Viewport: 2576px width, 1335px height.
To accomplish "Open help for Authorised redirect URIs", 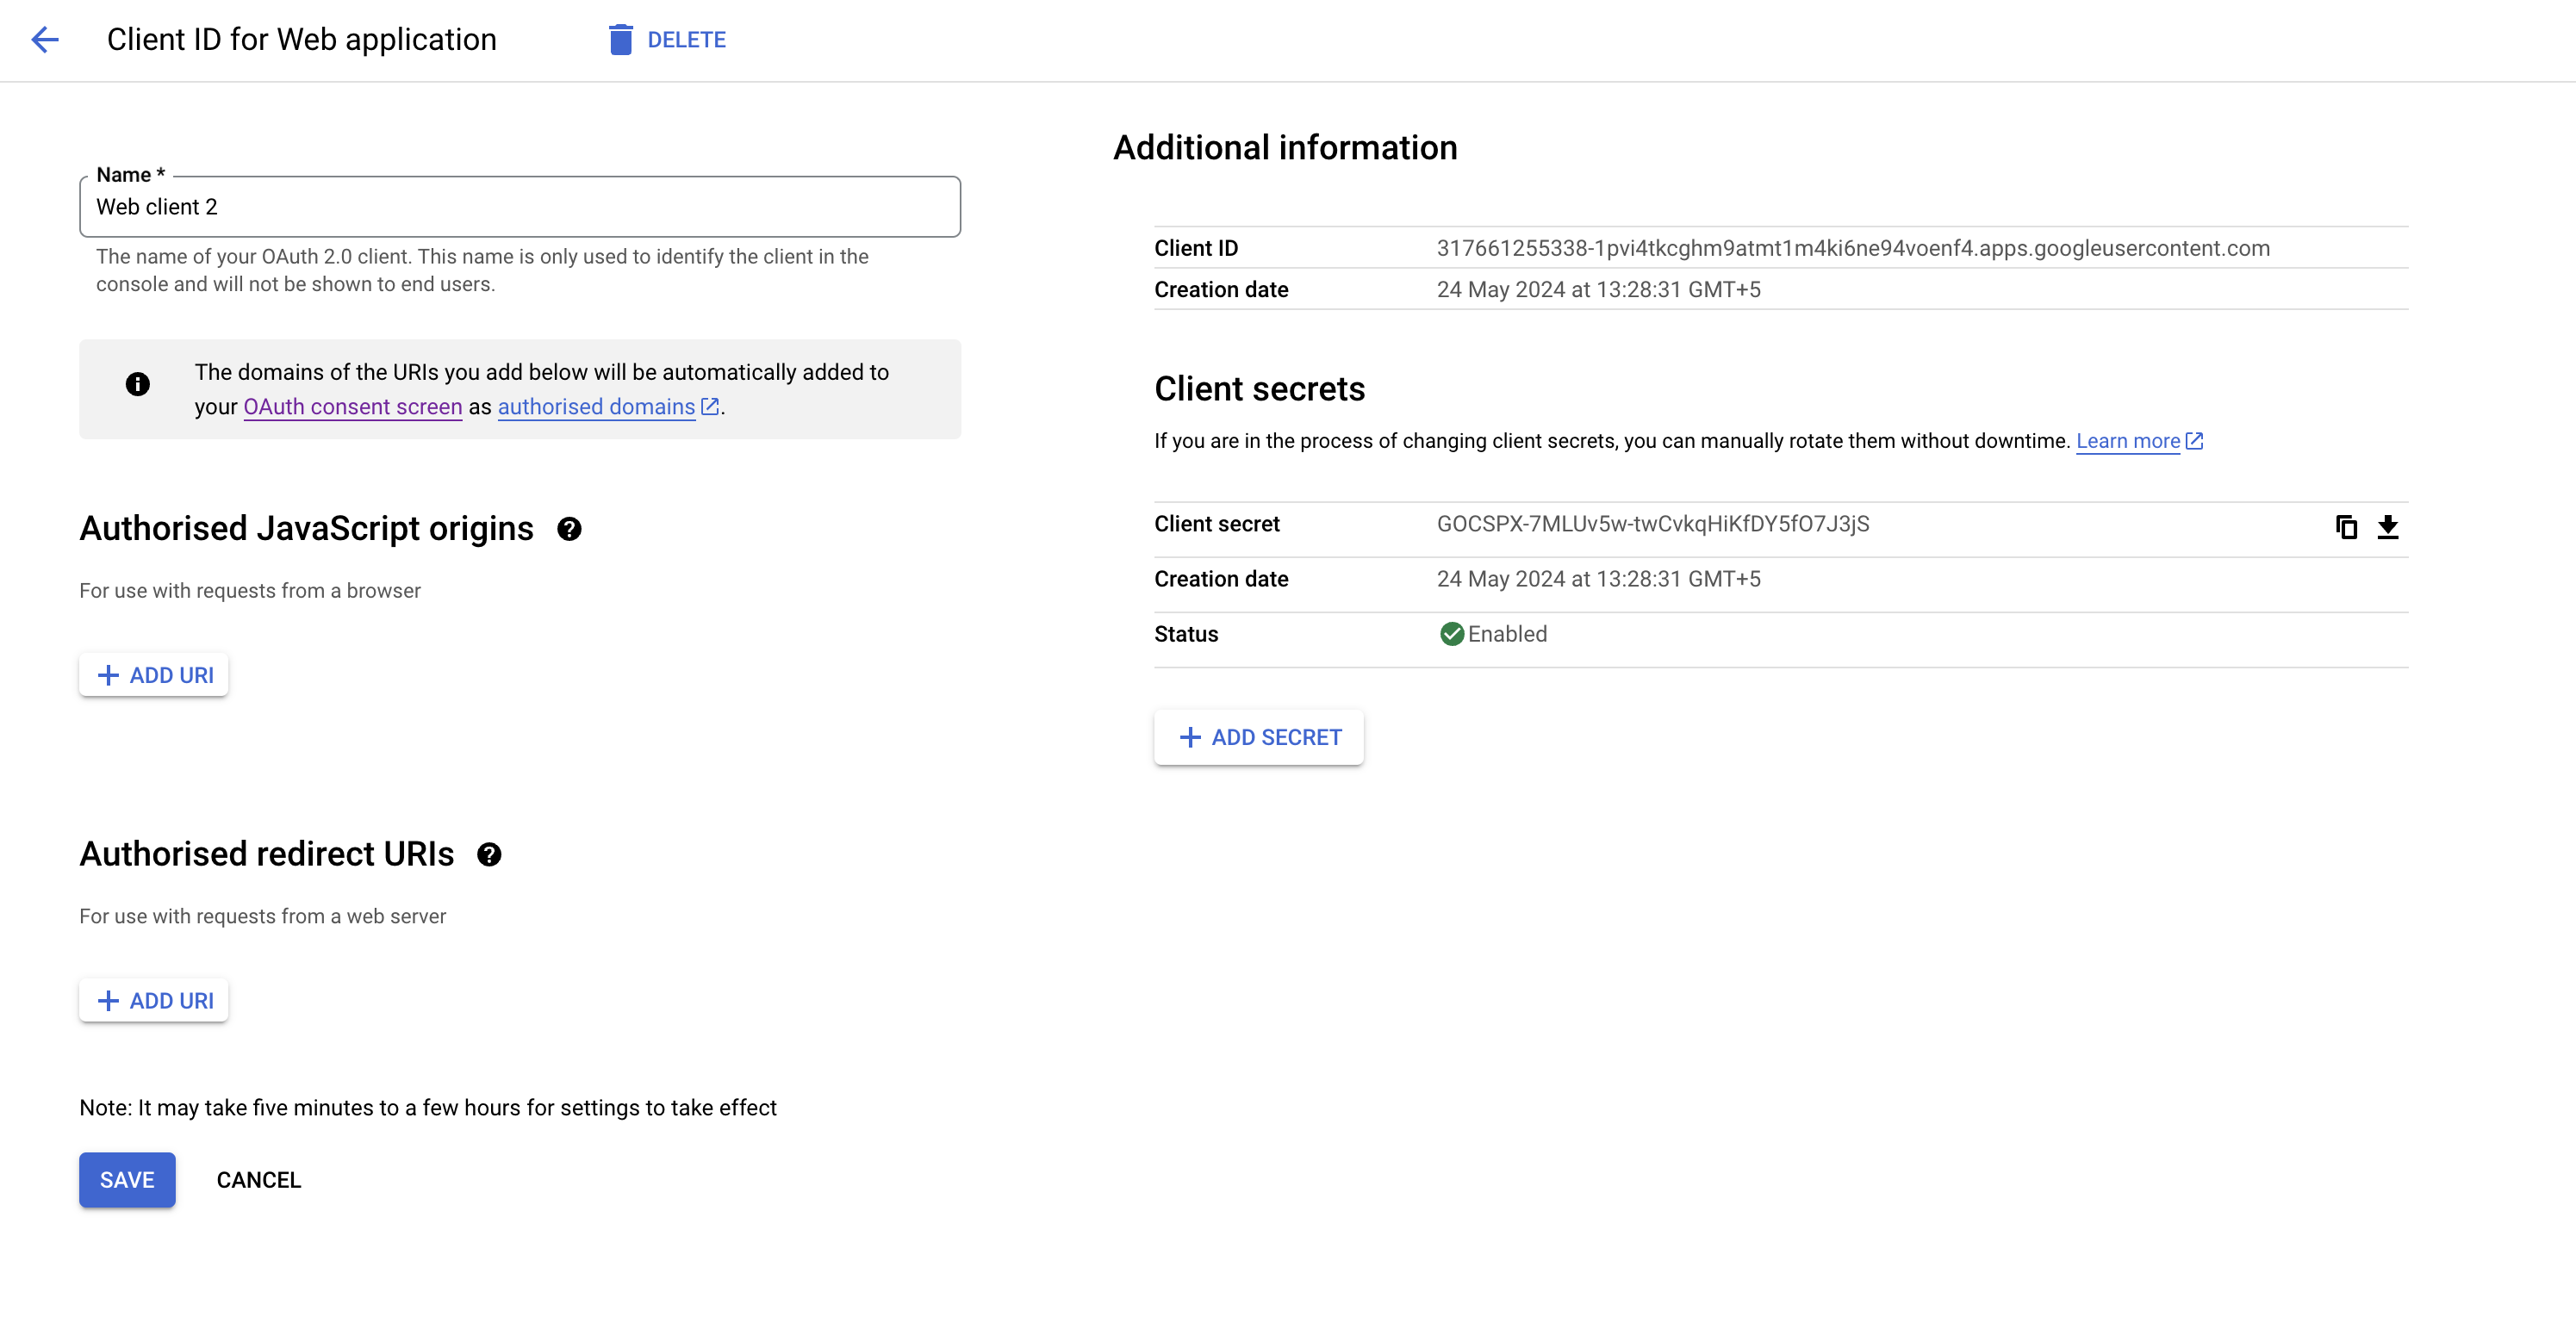I will (x=489, y=855).
